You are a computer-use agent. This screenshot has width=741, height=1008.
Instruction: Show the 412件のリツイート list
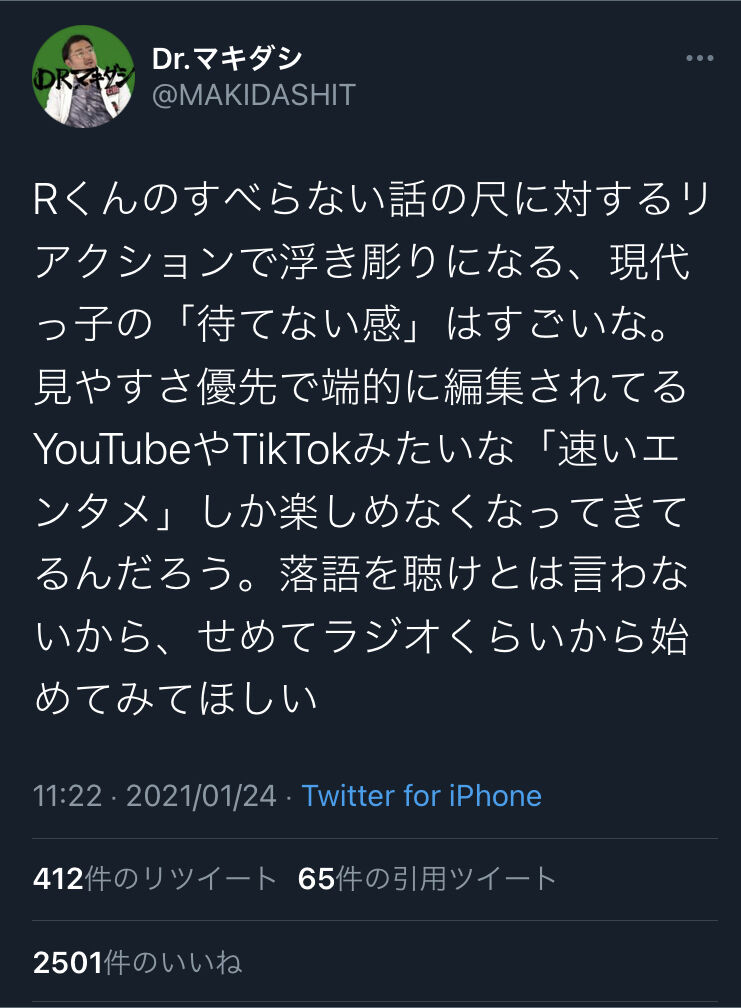tap(155, 879)
